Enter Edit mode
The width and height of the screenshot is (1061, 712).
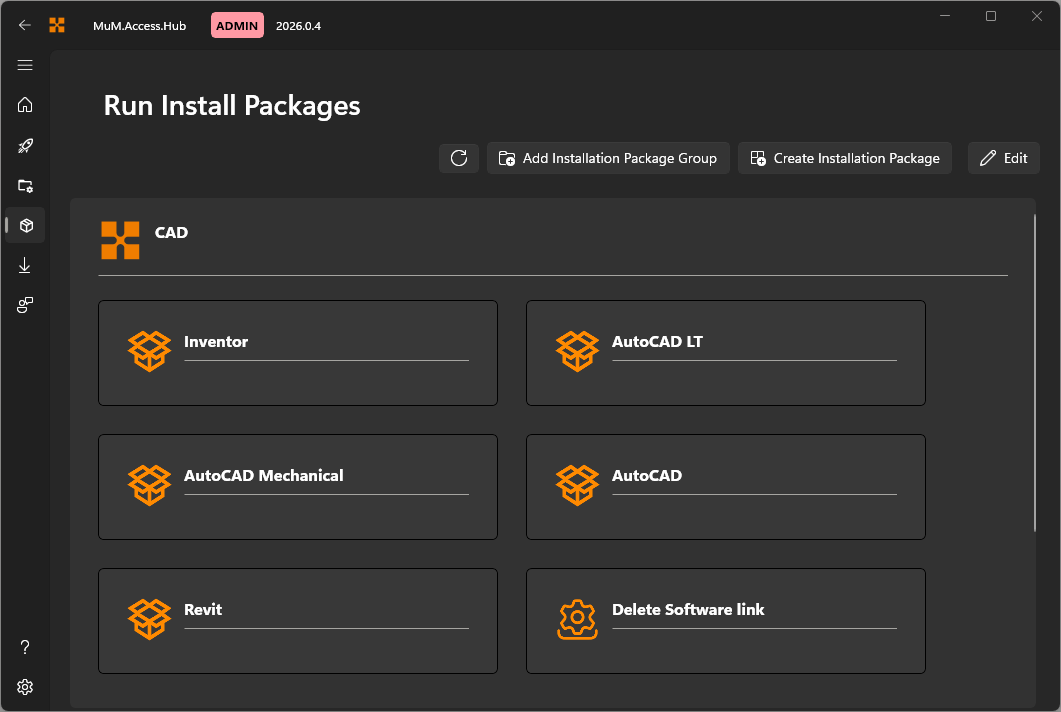(1003, 157)
